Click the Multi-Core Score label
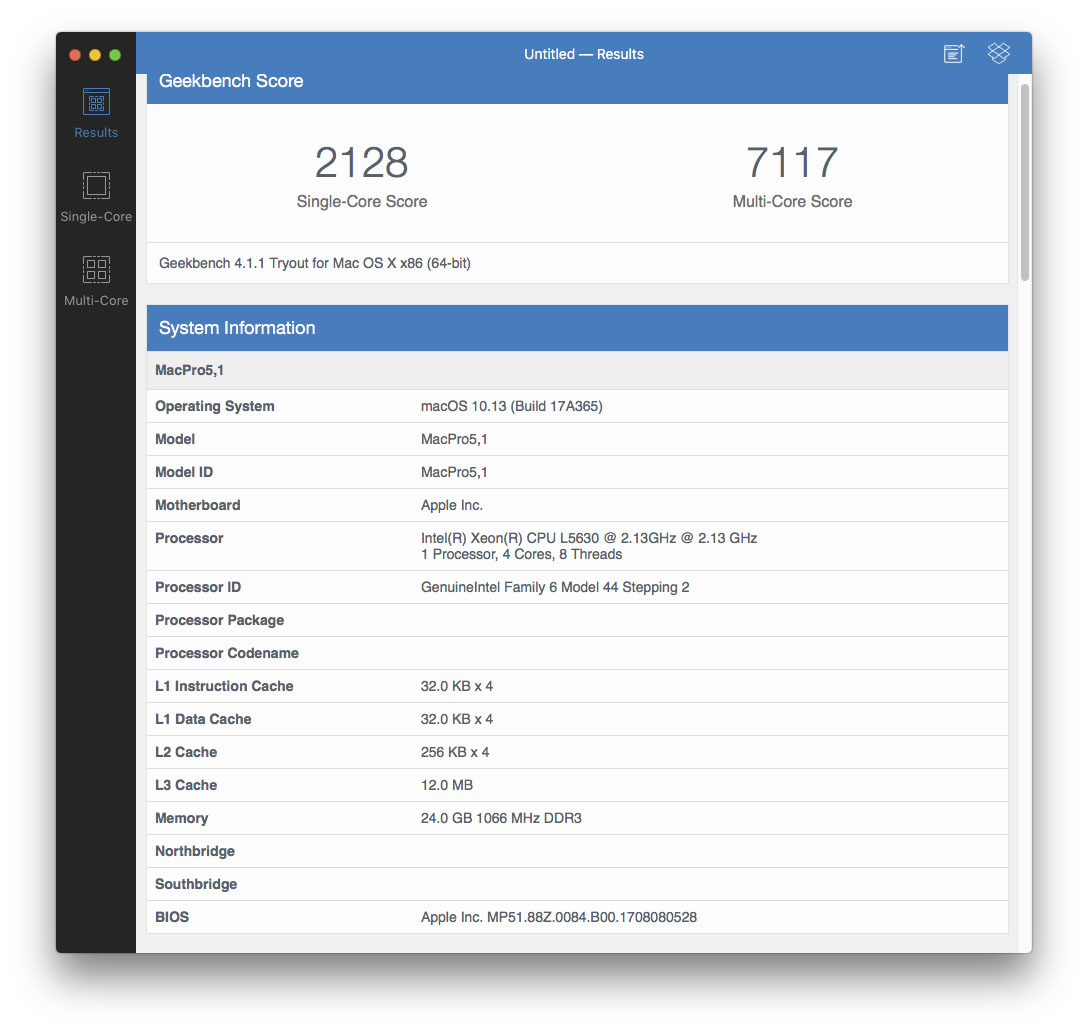 pyautogui.click(x=792, y=201)
